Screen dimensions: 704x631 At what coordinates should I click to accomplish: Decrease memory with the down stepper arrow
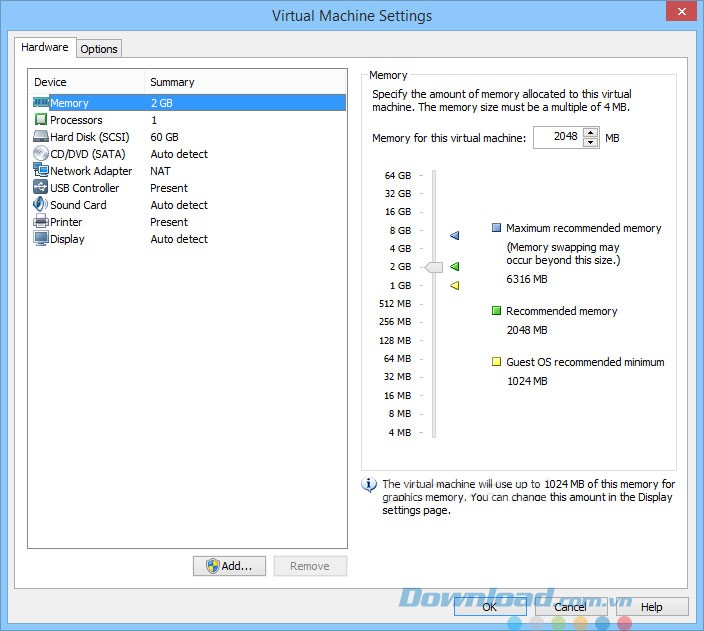tap(591, 142)
